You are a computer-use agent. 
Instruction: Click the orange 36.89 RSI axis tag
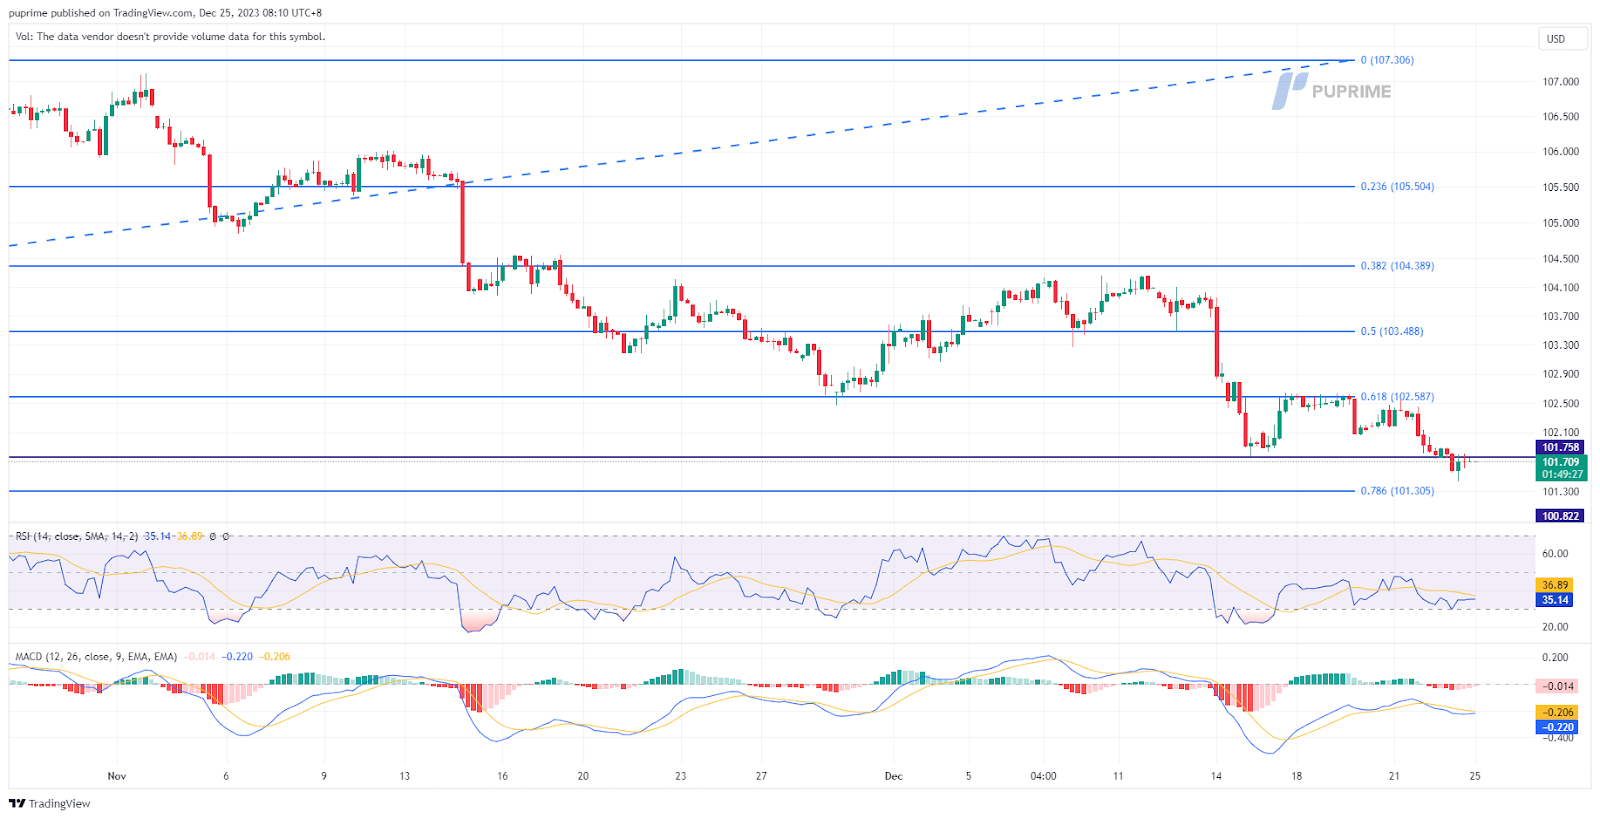tap(1555, 585)
